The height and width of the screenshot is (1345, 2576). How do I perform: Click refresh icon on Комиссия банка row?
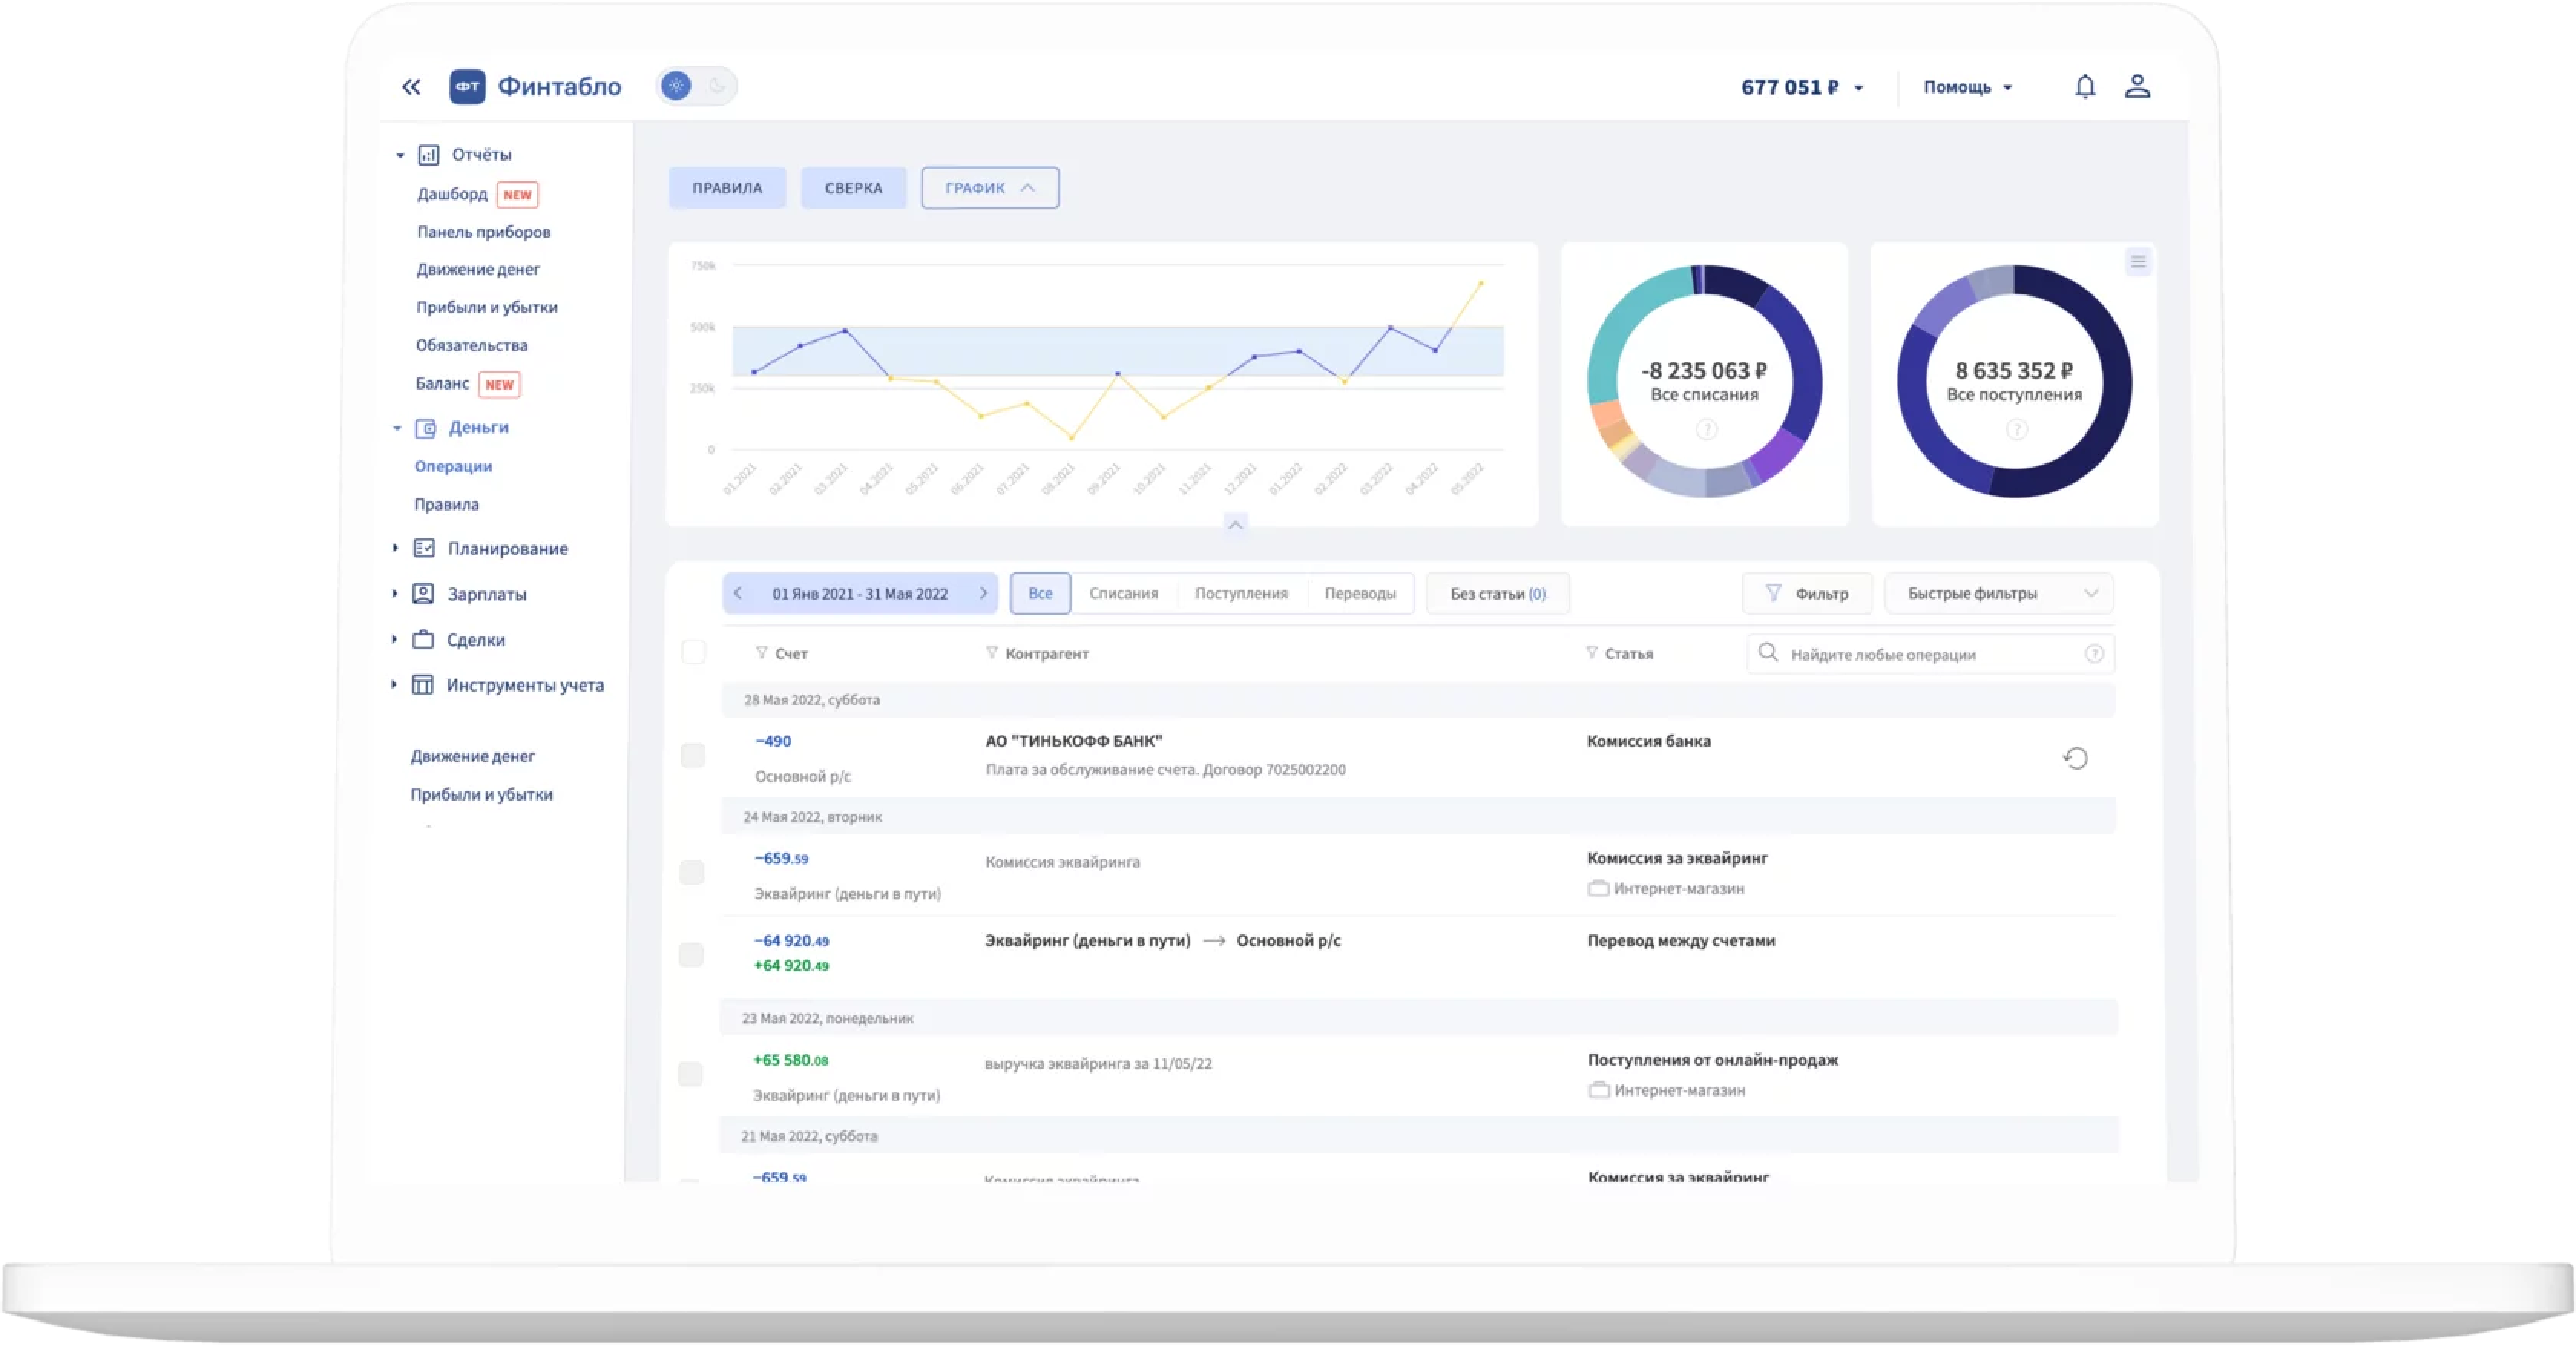pyautogui.click(x=2075, y=759)
